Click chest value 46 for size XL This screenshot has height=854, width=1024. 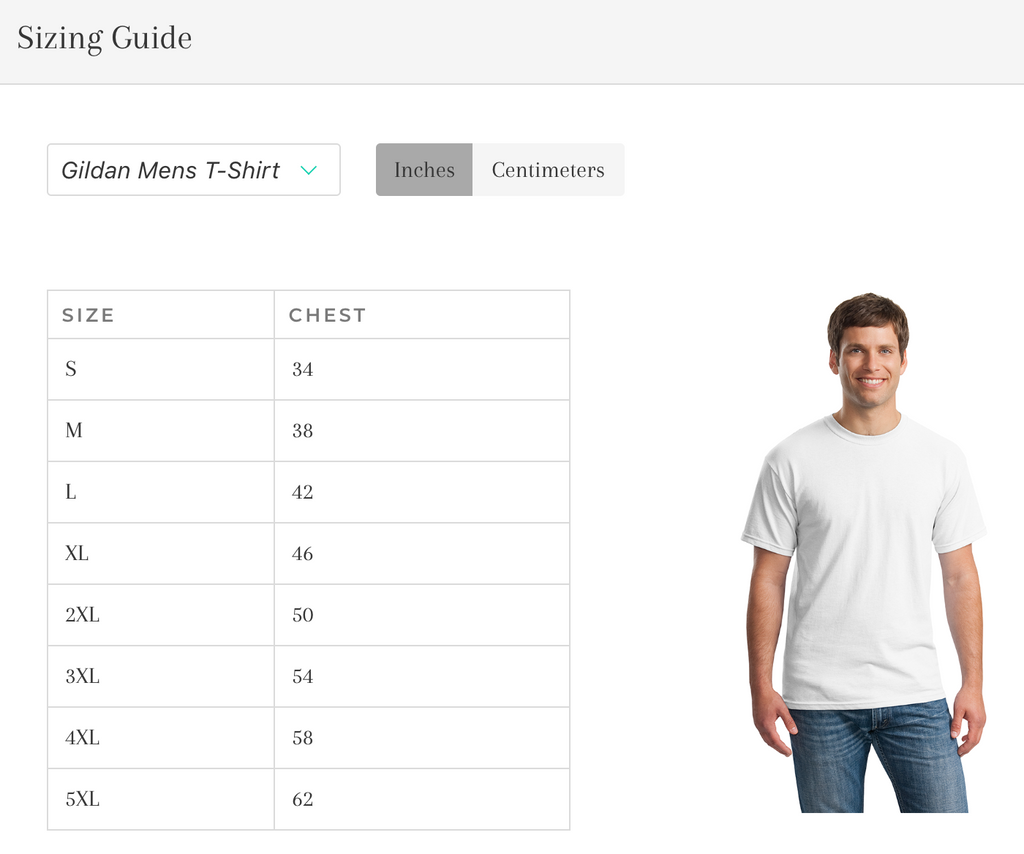[303, 554]
